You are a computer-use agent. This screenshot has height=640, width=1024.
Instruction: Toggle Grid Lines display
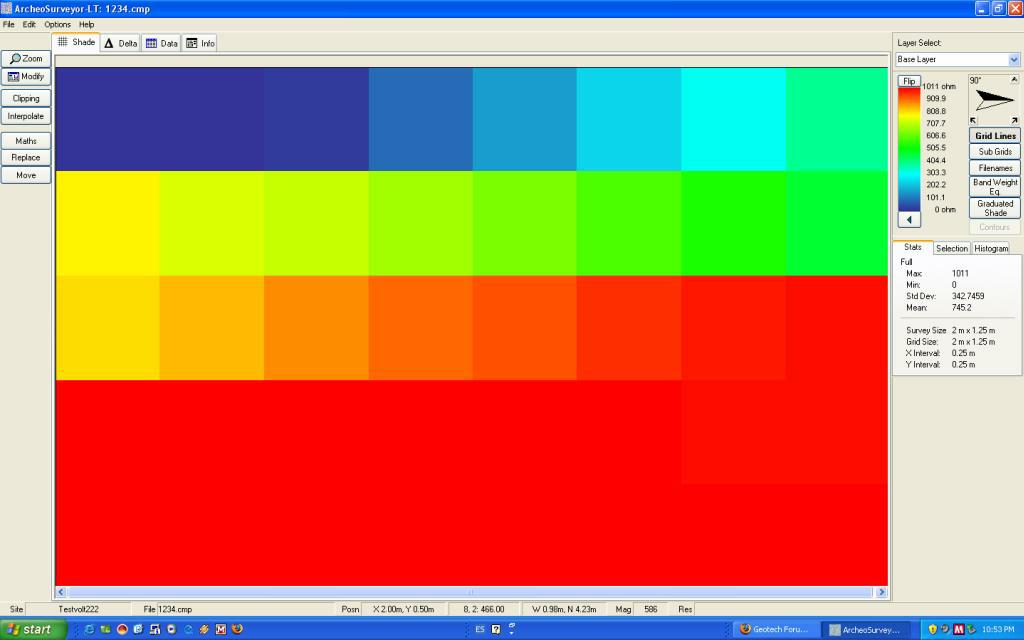995,136
